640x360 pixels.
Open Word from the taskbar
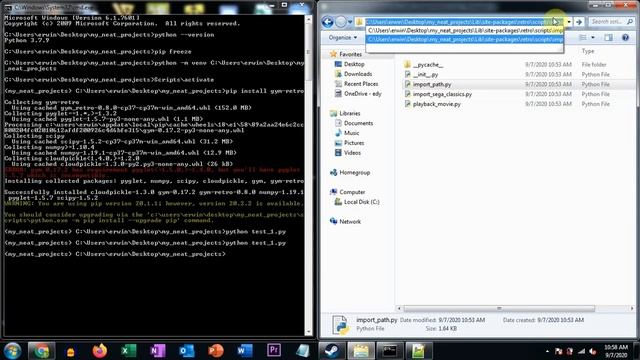[x=244, y=351]
